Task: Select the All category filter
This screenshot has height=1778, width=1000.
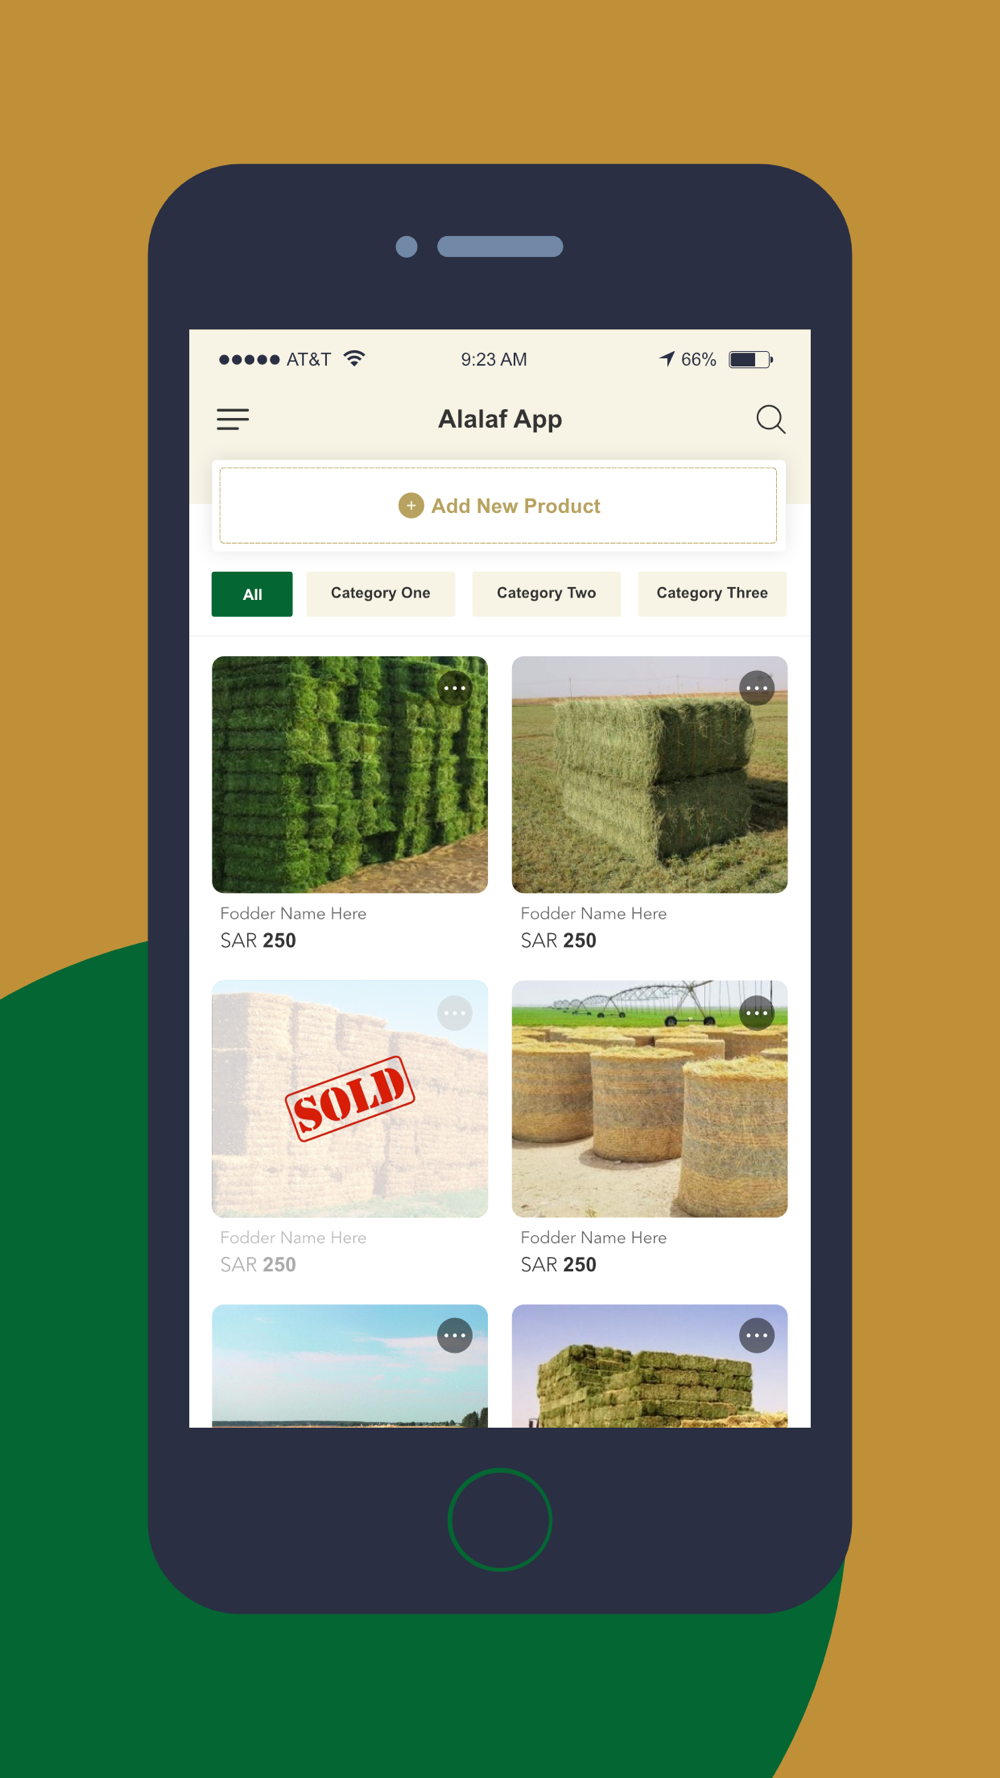Action: tap(252, 594)
